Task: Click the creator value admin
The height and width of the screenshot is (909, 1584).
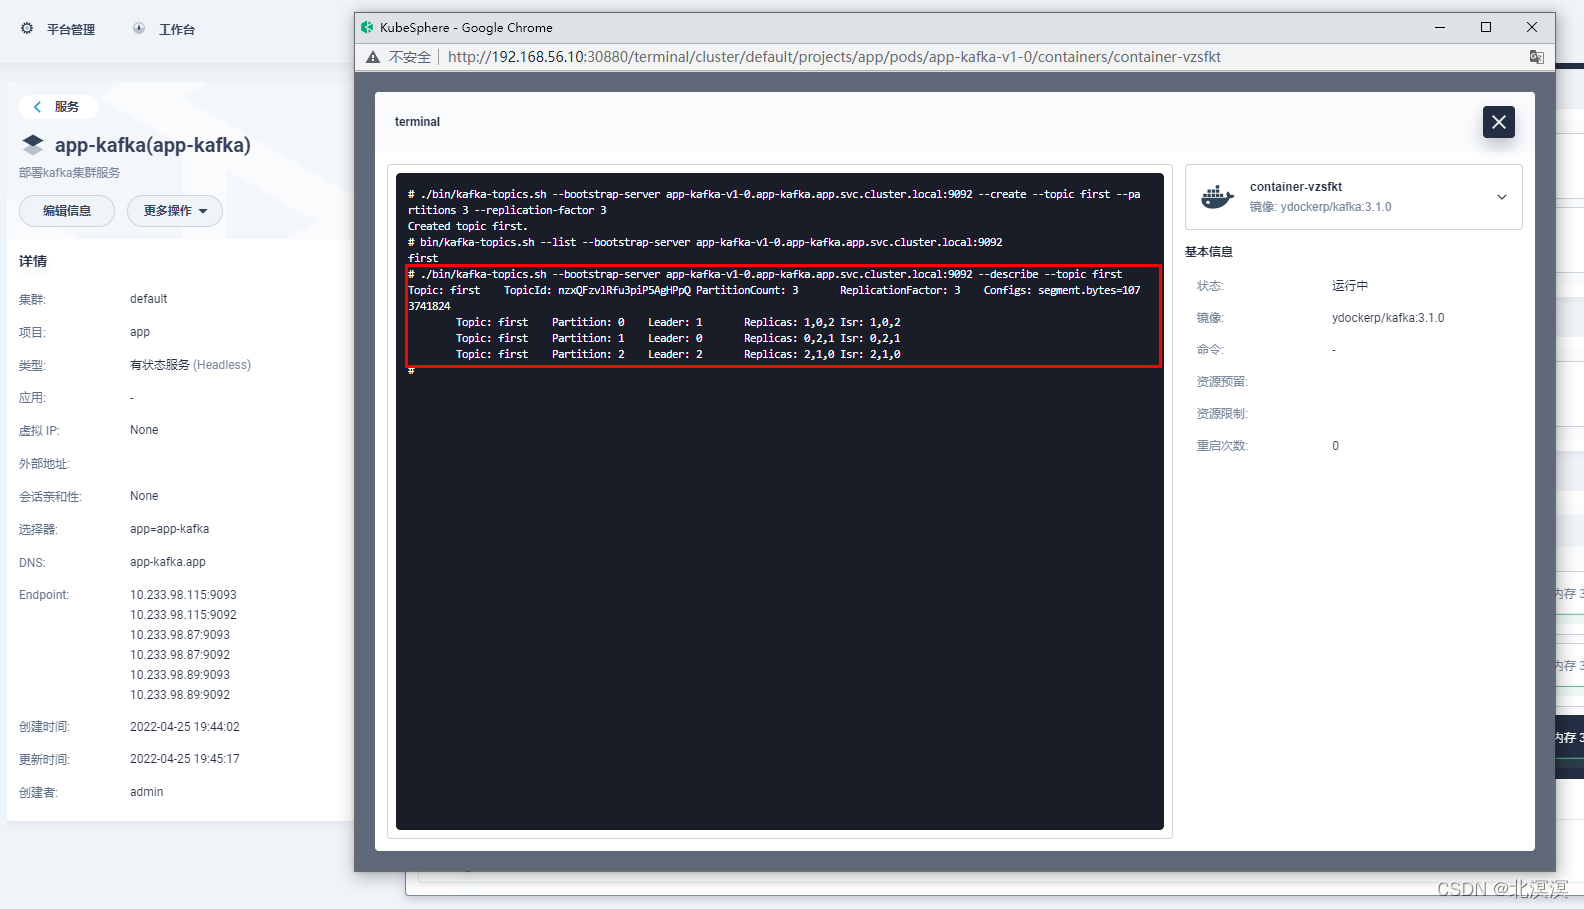Action: point(146,792)
